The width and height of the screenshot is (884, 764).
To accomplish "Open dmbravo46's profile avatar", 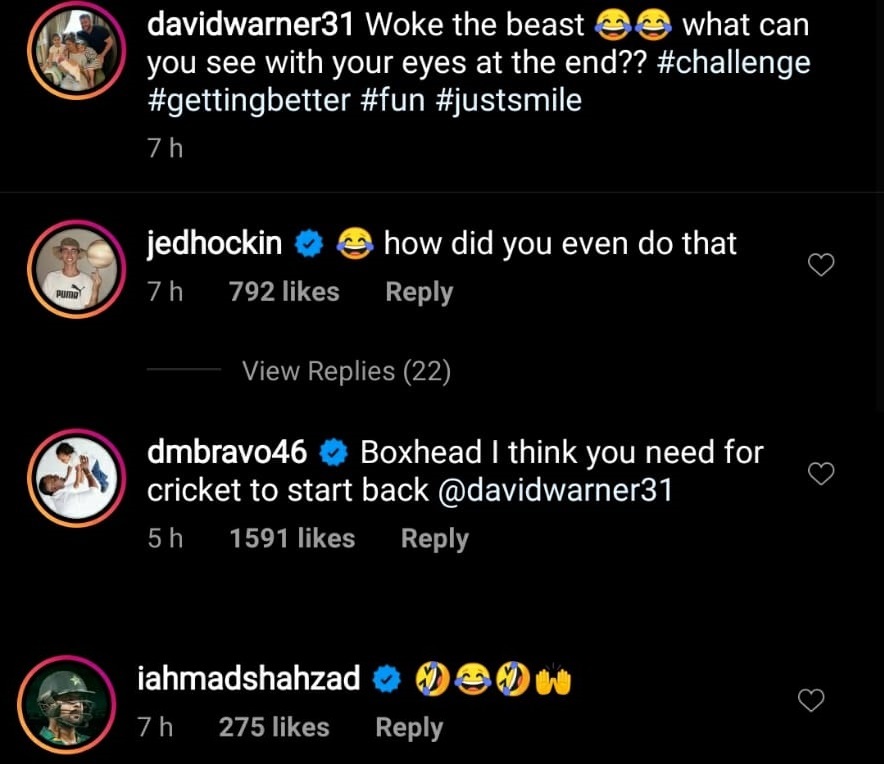I will click(73, 477).
